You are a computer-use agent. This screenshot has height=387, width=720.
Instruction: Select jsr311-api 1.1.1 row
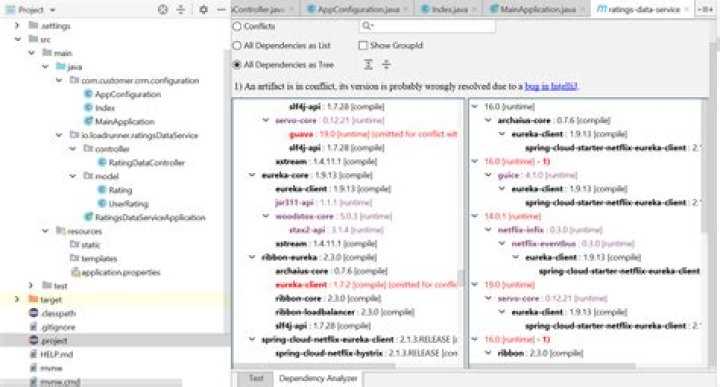323,202
